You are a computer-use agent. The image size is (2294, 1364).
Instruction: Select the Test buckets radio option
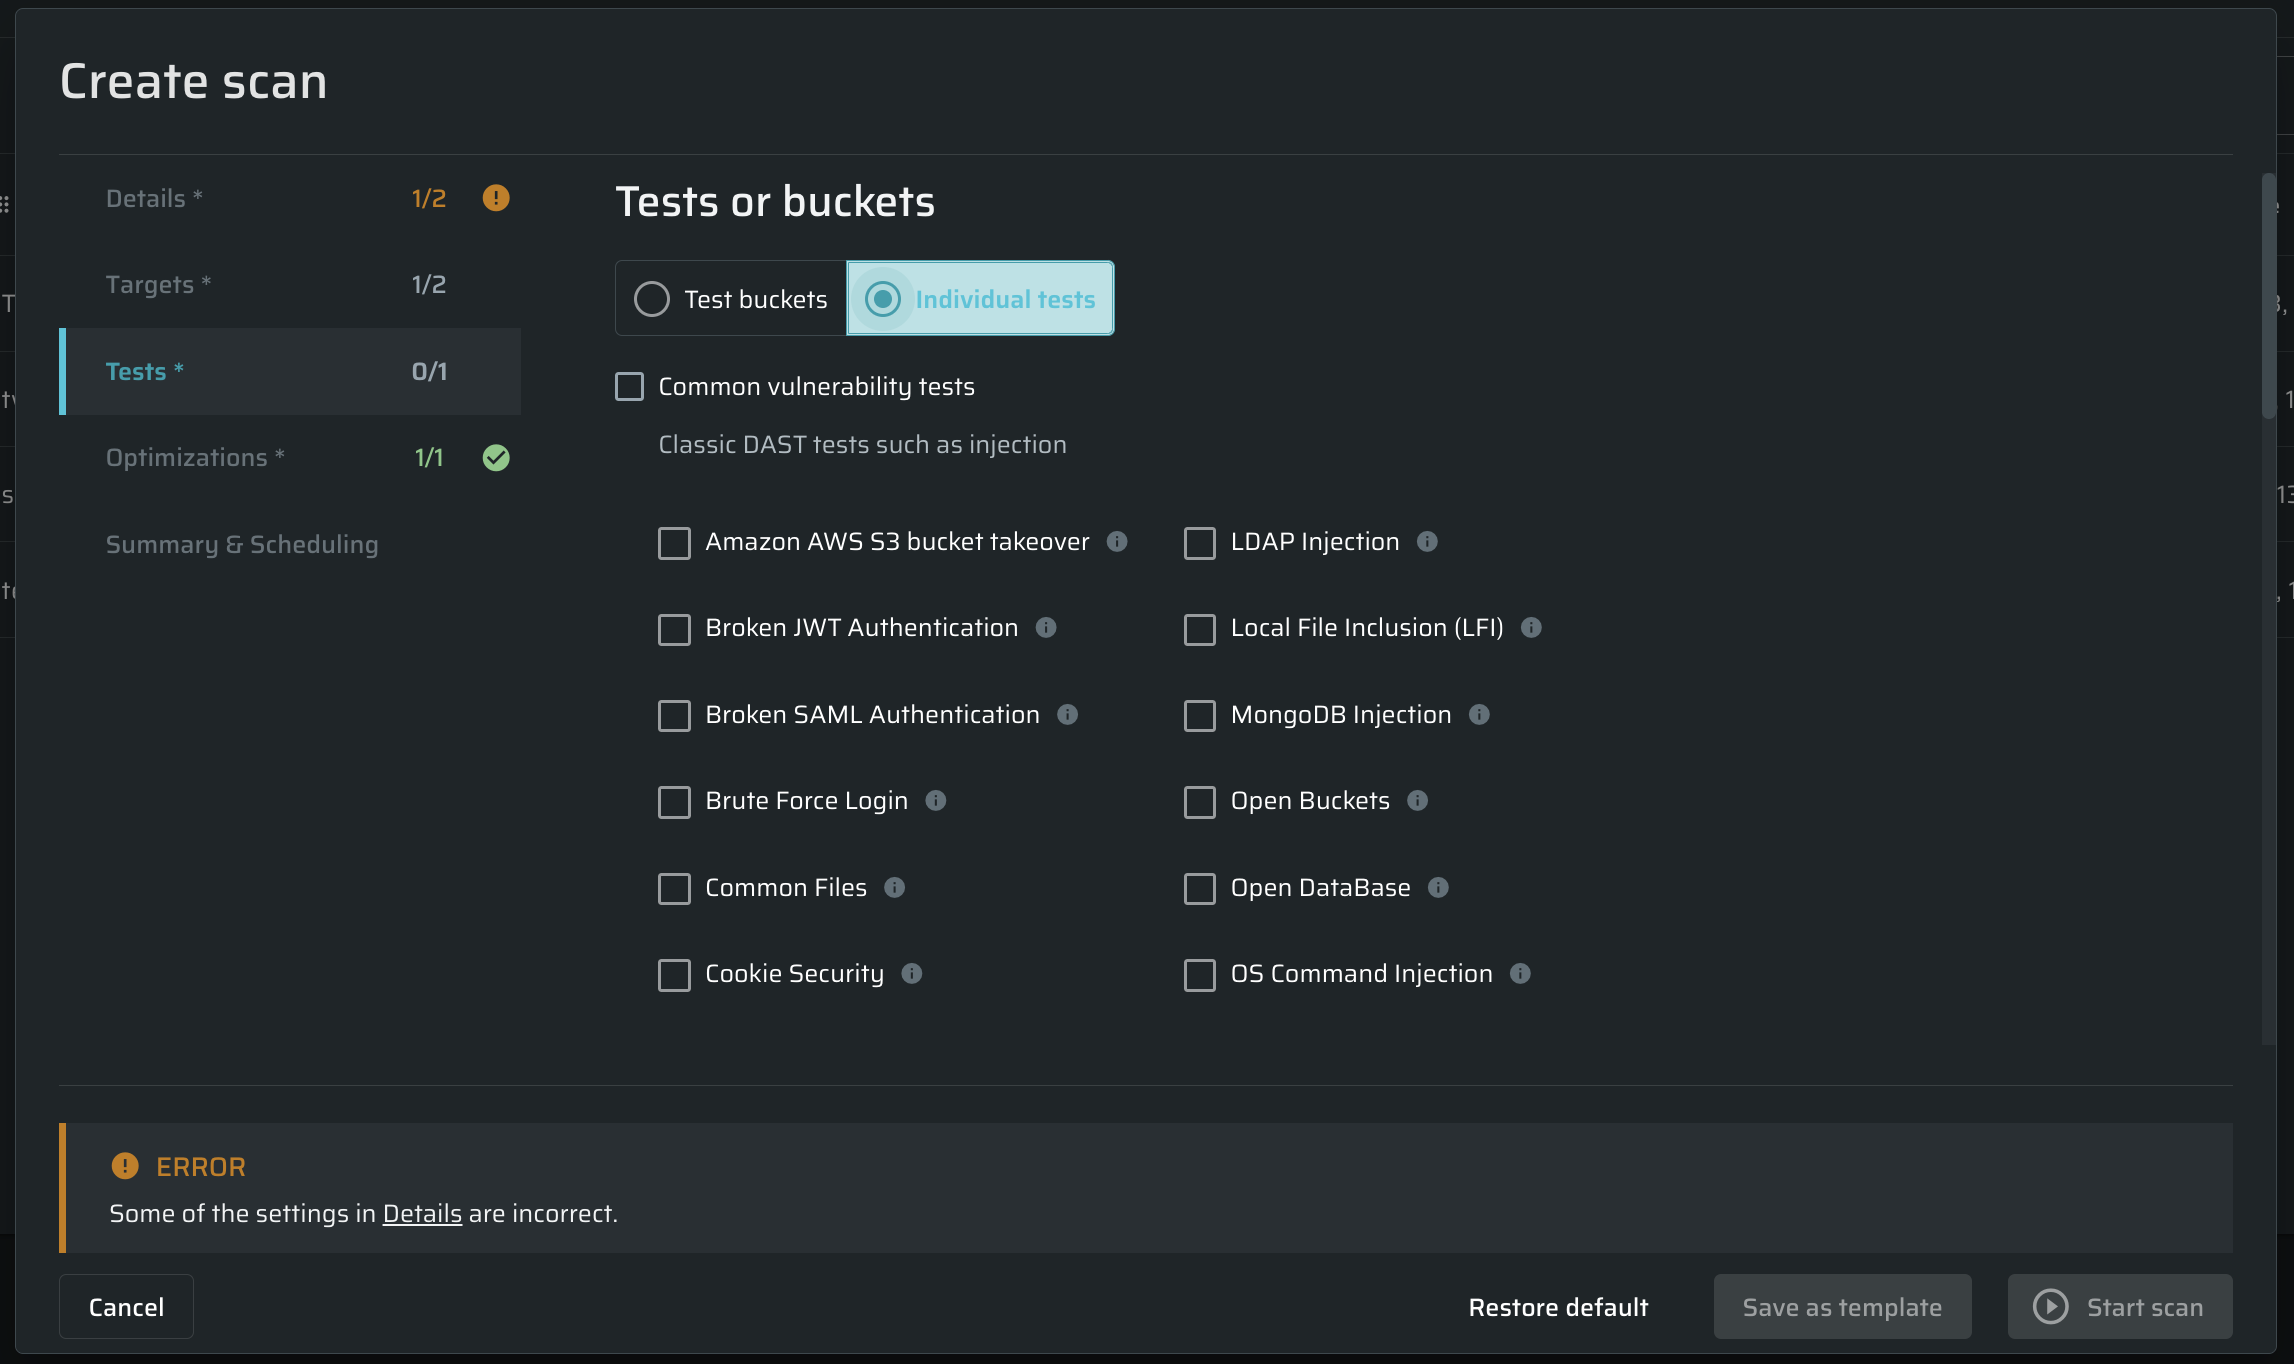652,299
